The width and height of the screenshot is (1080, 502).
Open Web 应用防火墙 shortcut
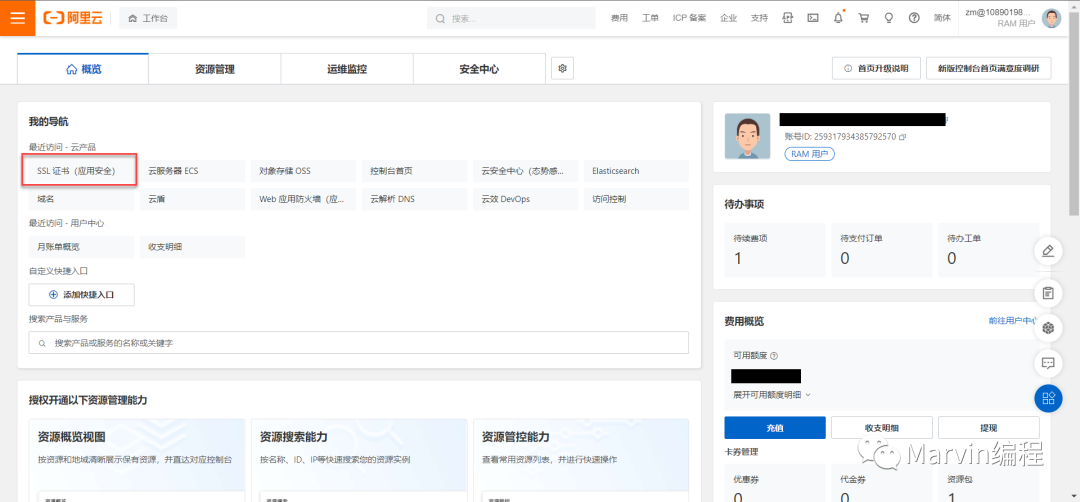coord(303,199)
